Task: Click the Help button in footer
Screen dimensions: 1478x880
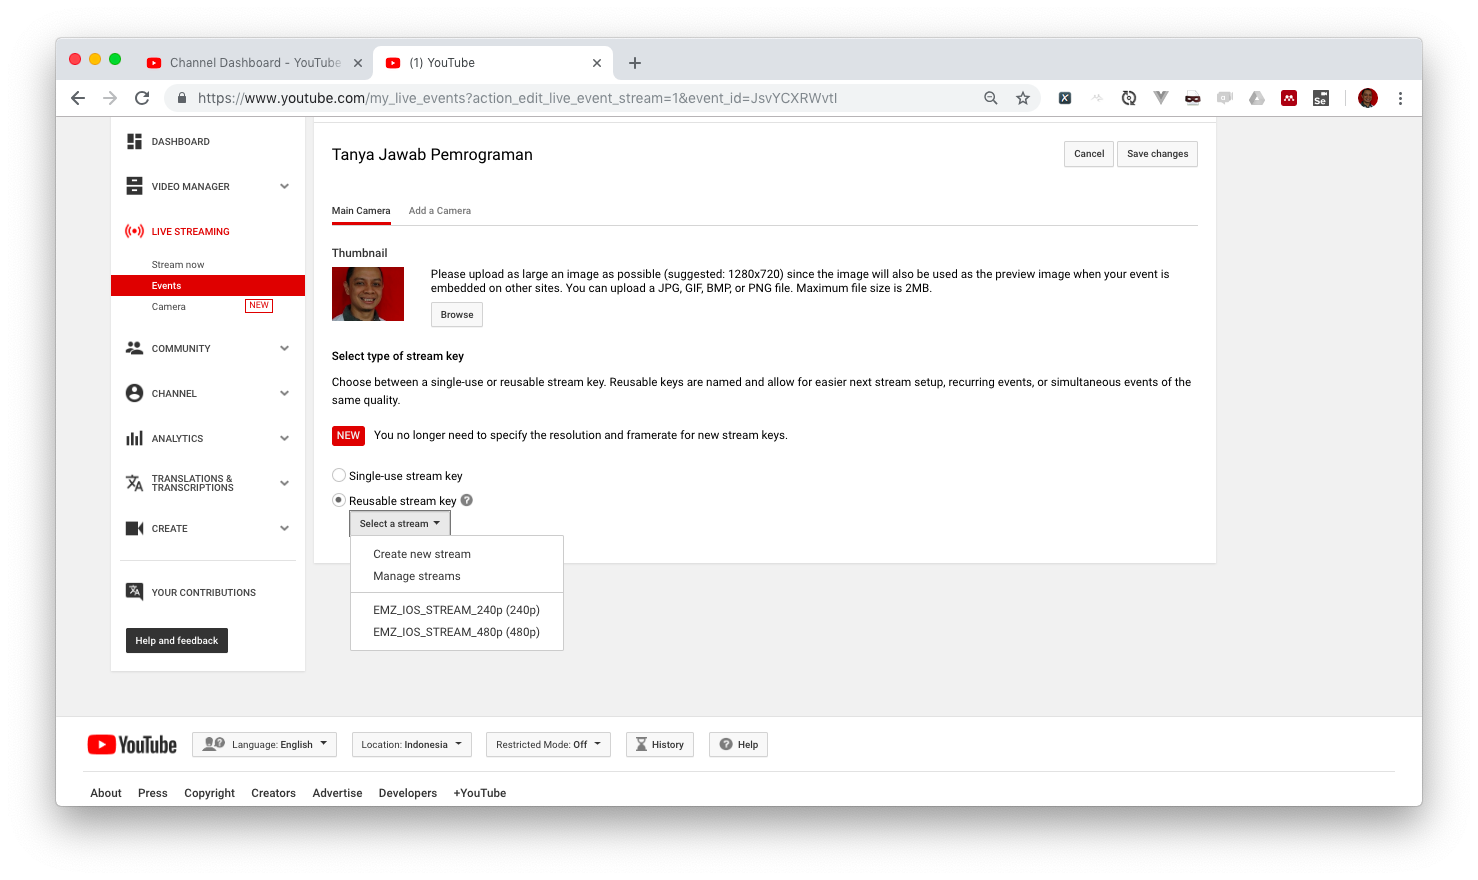Action: (x=739, y=744)
